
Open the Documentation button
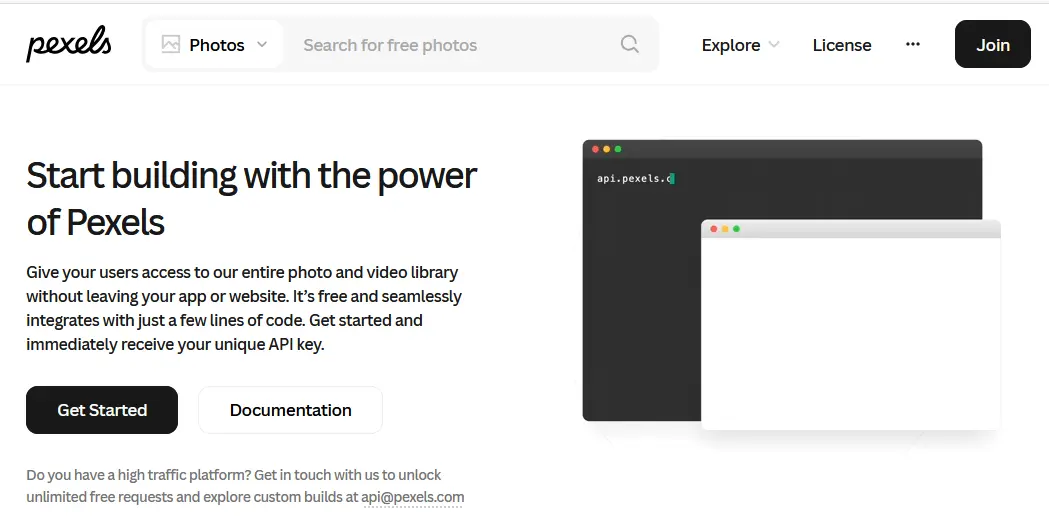290,410
